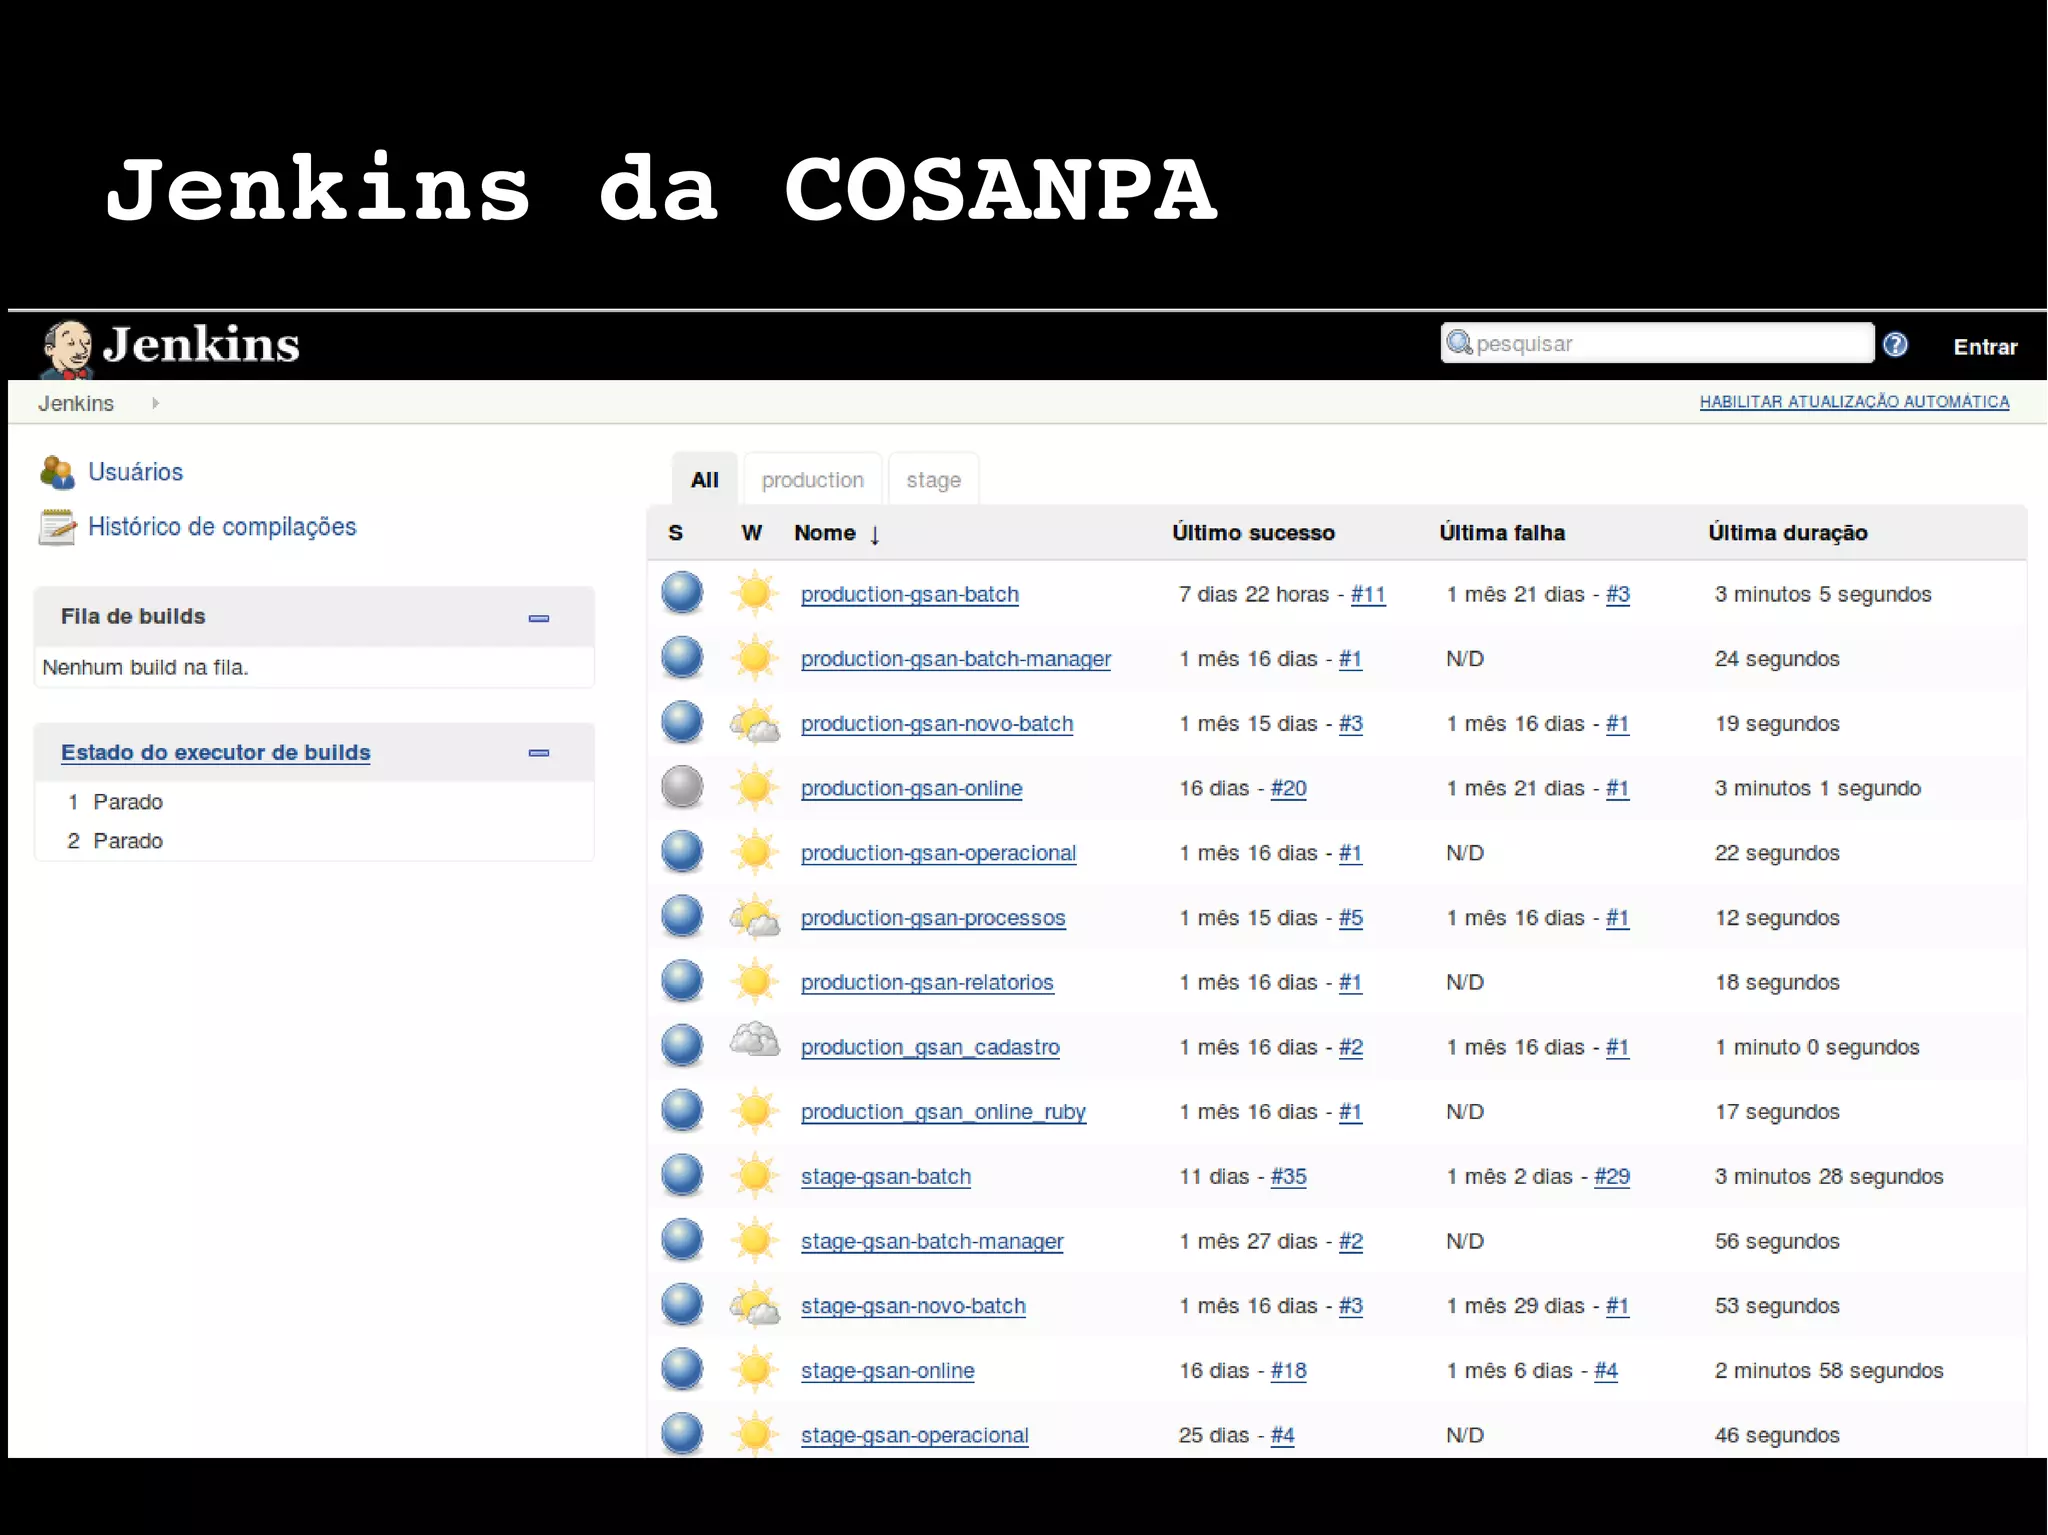
Task: Click 'Nenhum build na fila.' text
Action: pyautogui.click(x=145, y=667)
